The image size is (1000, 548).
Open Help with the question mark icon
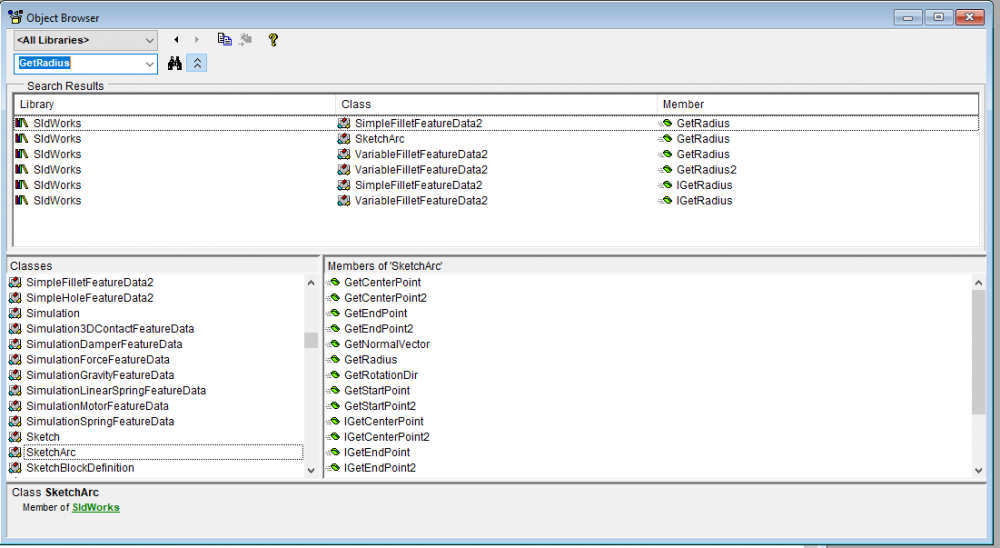[x=273, y=40]
